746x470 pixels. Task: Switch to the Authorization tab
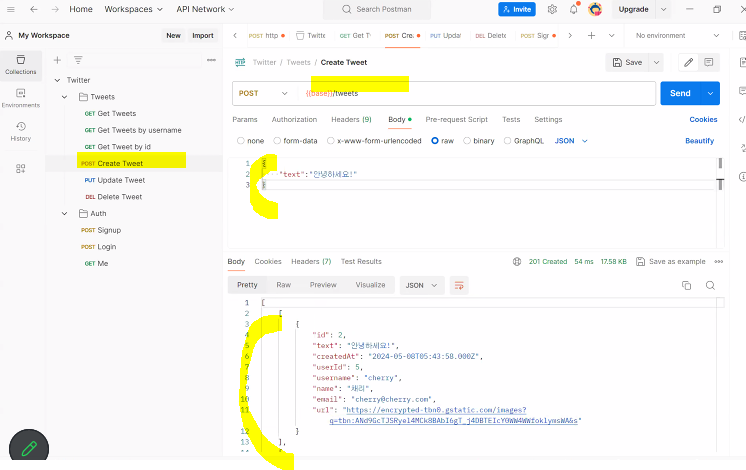tap(294, 119)
